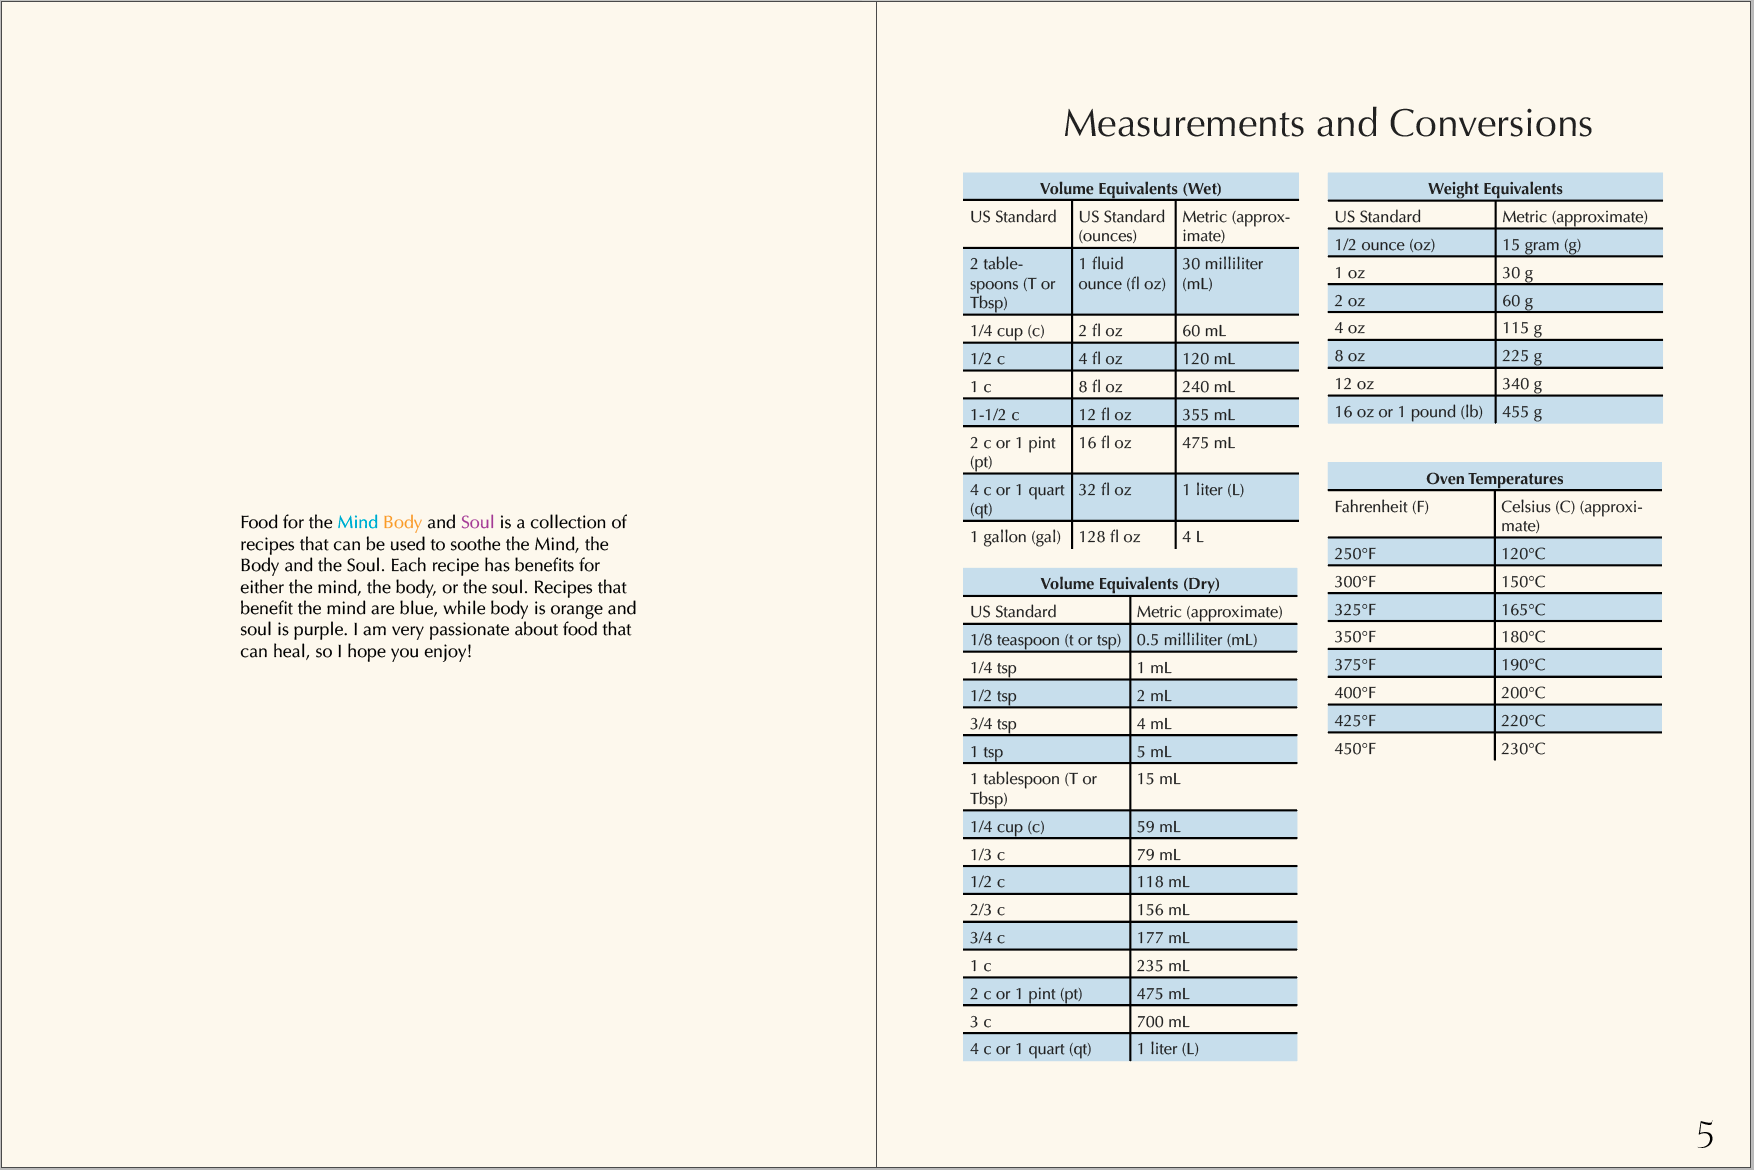Click the '2 tablespoons (T or Tbsp)' cell
1754x1170 pixels.
click(1017, 282)
